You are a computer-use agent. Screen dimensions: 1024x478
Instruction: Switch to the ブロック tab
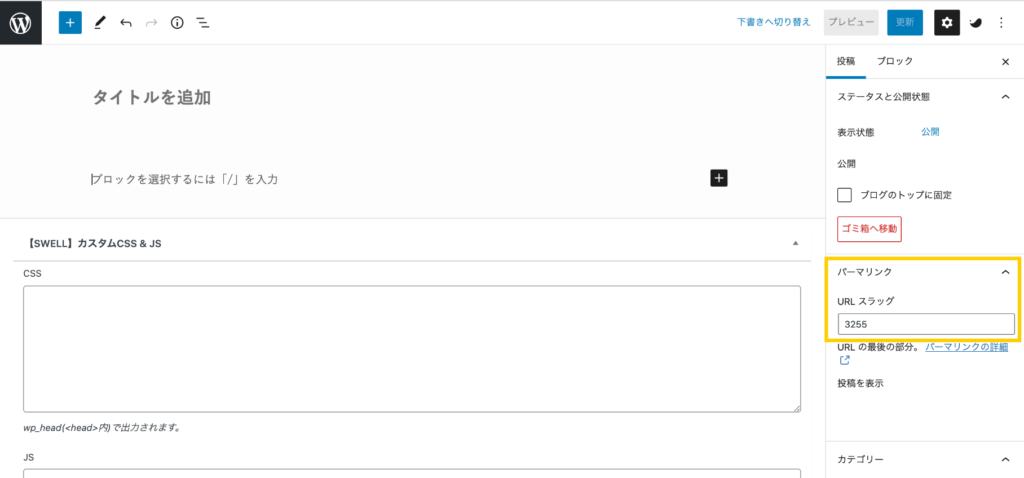tap(895, 61)
